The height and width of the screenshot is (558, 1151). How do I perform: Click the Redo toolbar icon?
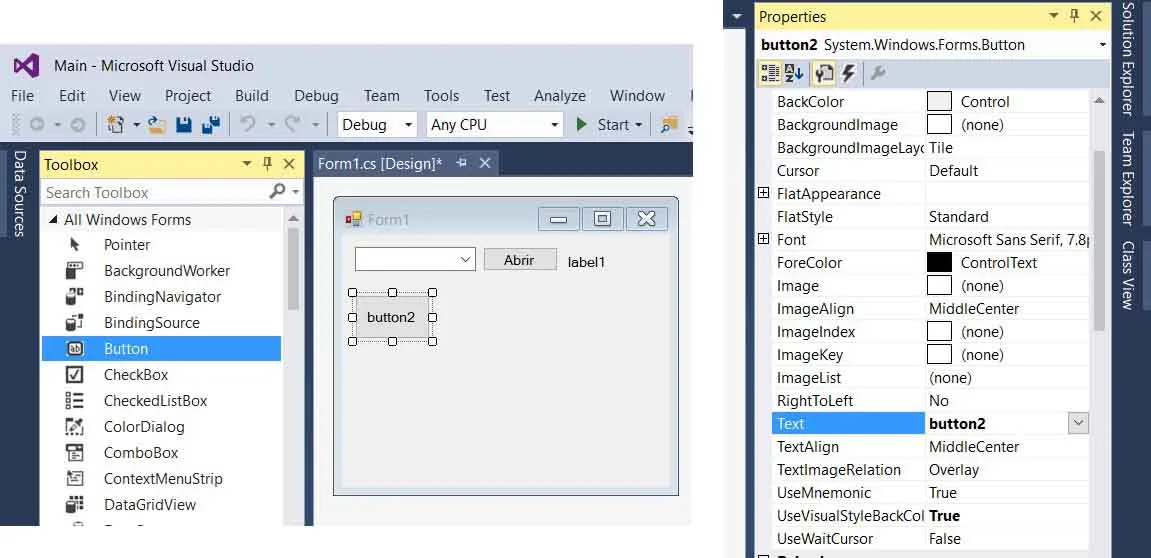point(292,125)
